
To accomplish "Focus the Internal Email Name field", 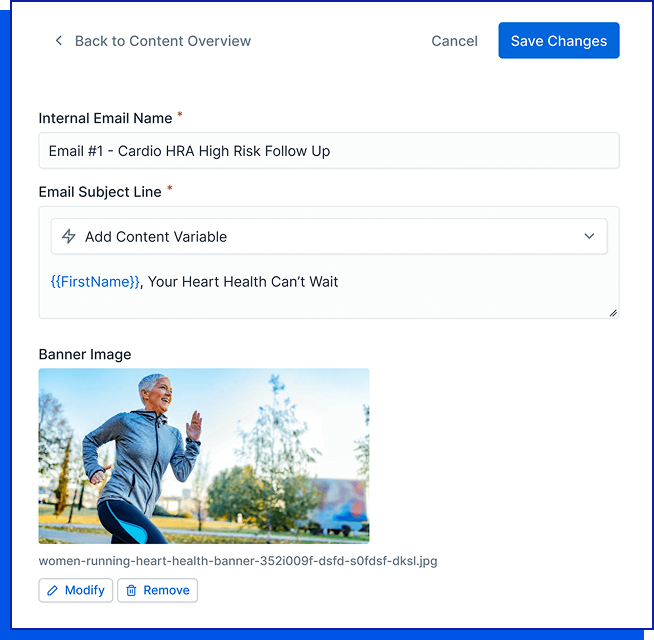I will click(x=328, y=151).
